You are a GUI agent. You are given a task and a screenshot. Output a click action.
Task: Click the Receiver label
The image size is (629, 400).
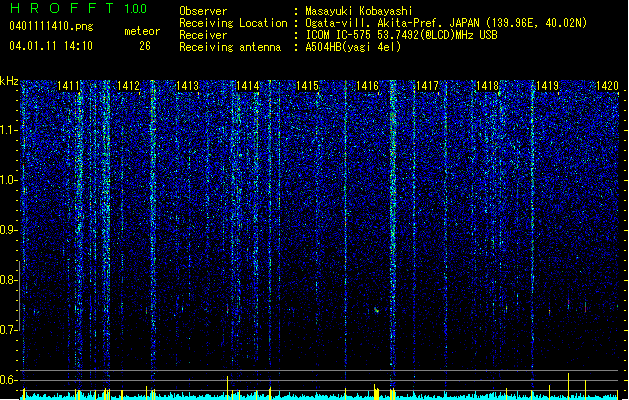[x=203, y=35]
